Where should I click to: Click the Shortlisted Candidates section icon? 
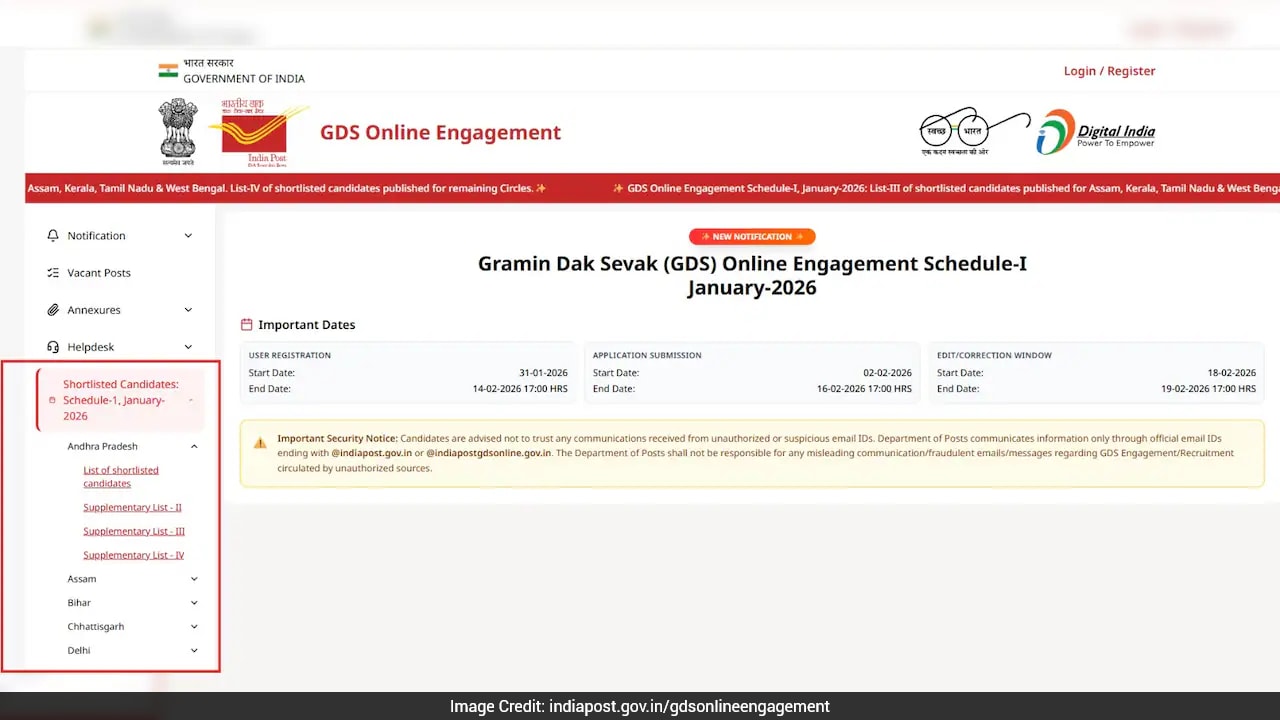click(53, 400)
